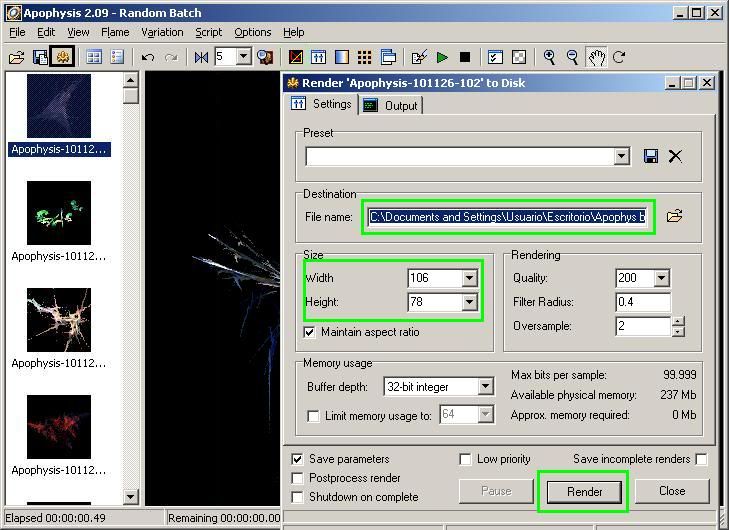The image size is (729, 530).
Task: Click the Close button in dialog
Action: pos(672,491)
